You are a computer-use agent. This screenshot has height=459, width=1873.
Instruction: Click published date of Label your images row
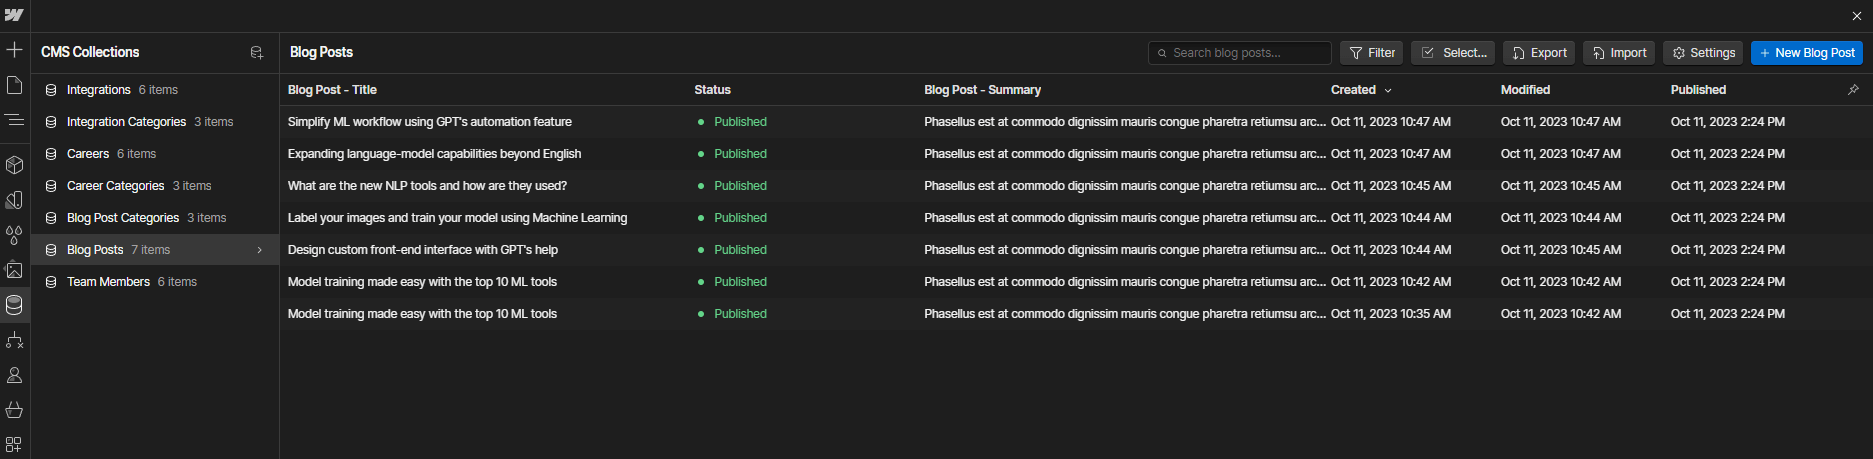tap(1728, 218)
